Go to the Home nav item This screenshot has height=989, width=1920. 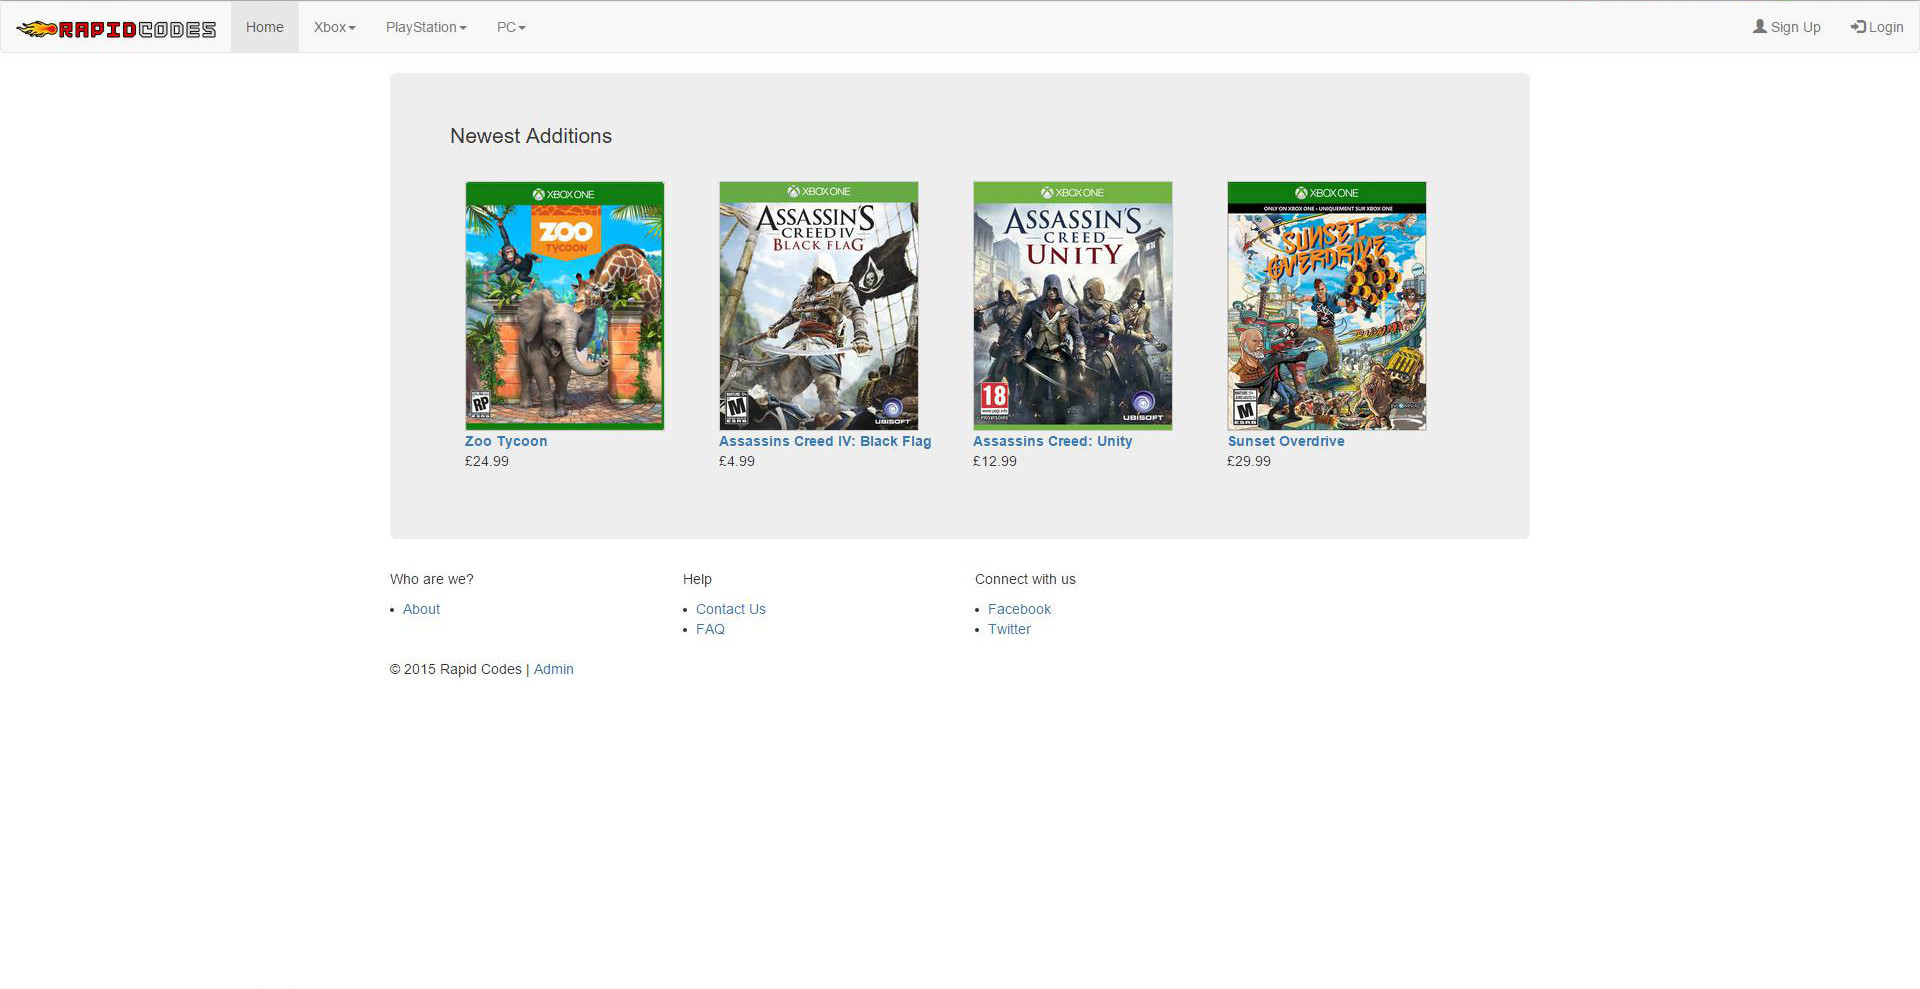pyautogui.click(x=265, y=27)
